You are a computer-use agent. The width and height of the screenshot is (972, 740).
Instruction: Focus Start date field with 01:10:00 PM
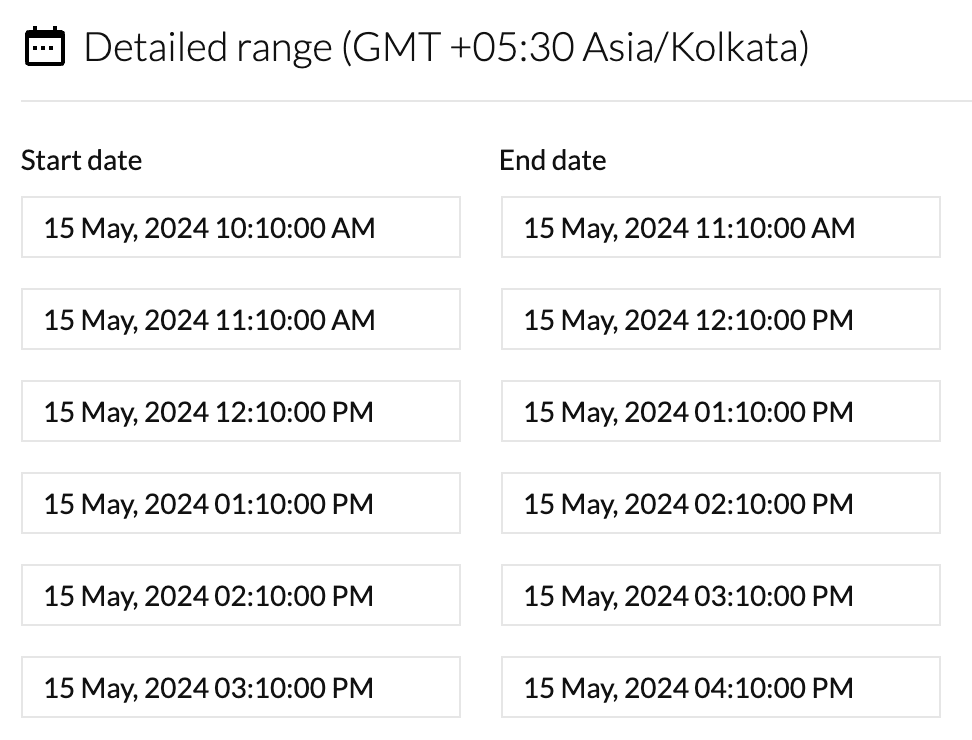240,503
